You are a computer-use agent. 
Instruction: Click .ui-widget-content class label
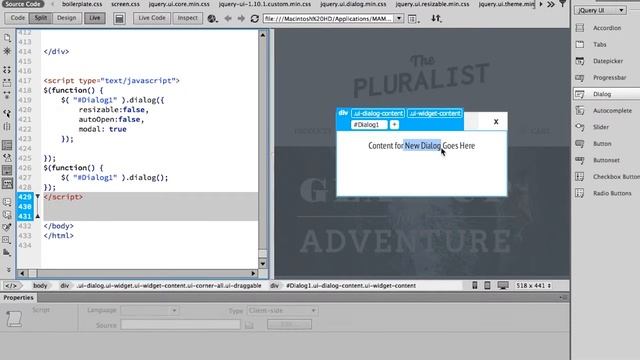coord(434,113)
